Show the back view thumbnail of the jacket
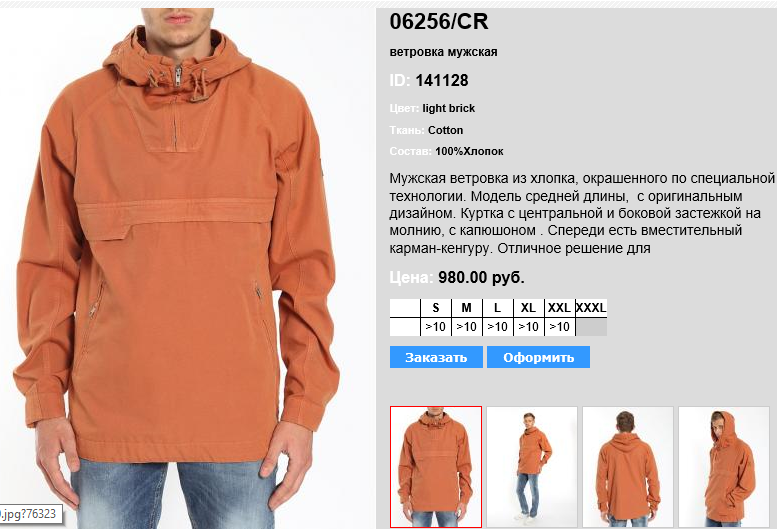The width and height of the screenshot is (777, 529). [x=628, y=467]
